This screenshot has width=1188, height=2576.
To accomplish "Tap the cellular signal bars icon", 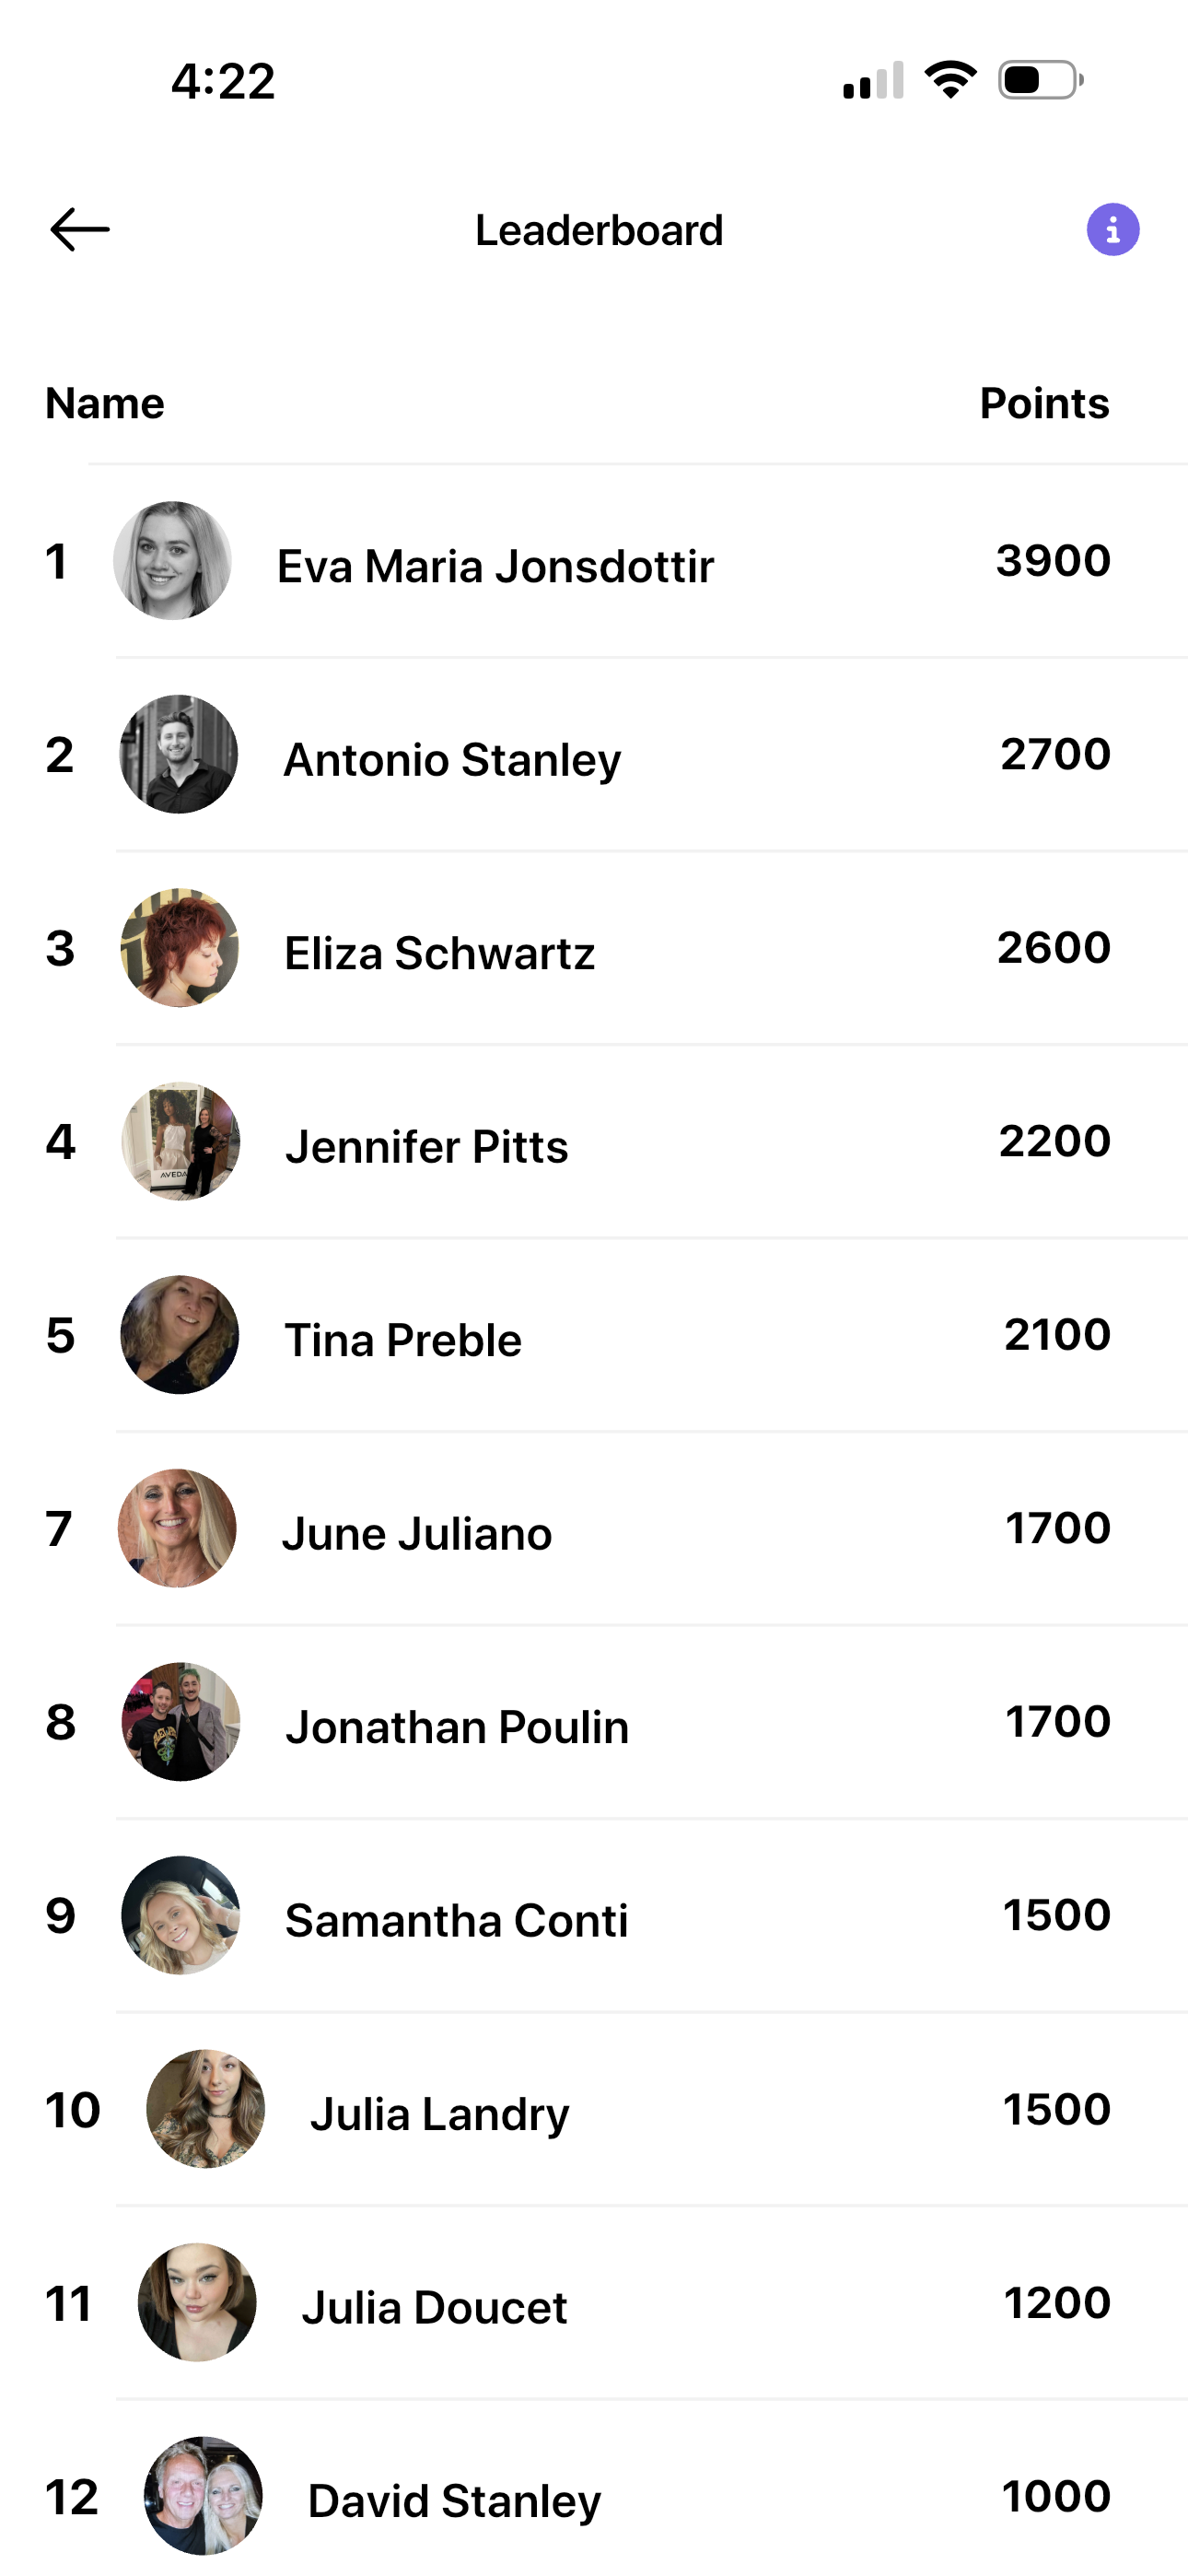I will point(873,80).
